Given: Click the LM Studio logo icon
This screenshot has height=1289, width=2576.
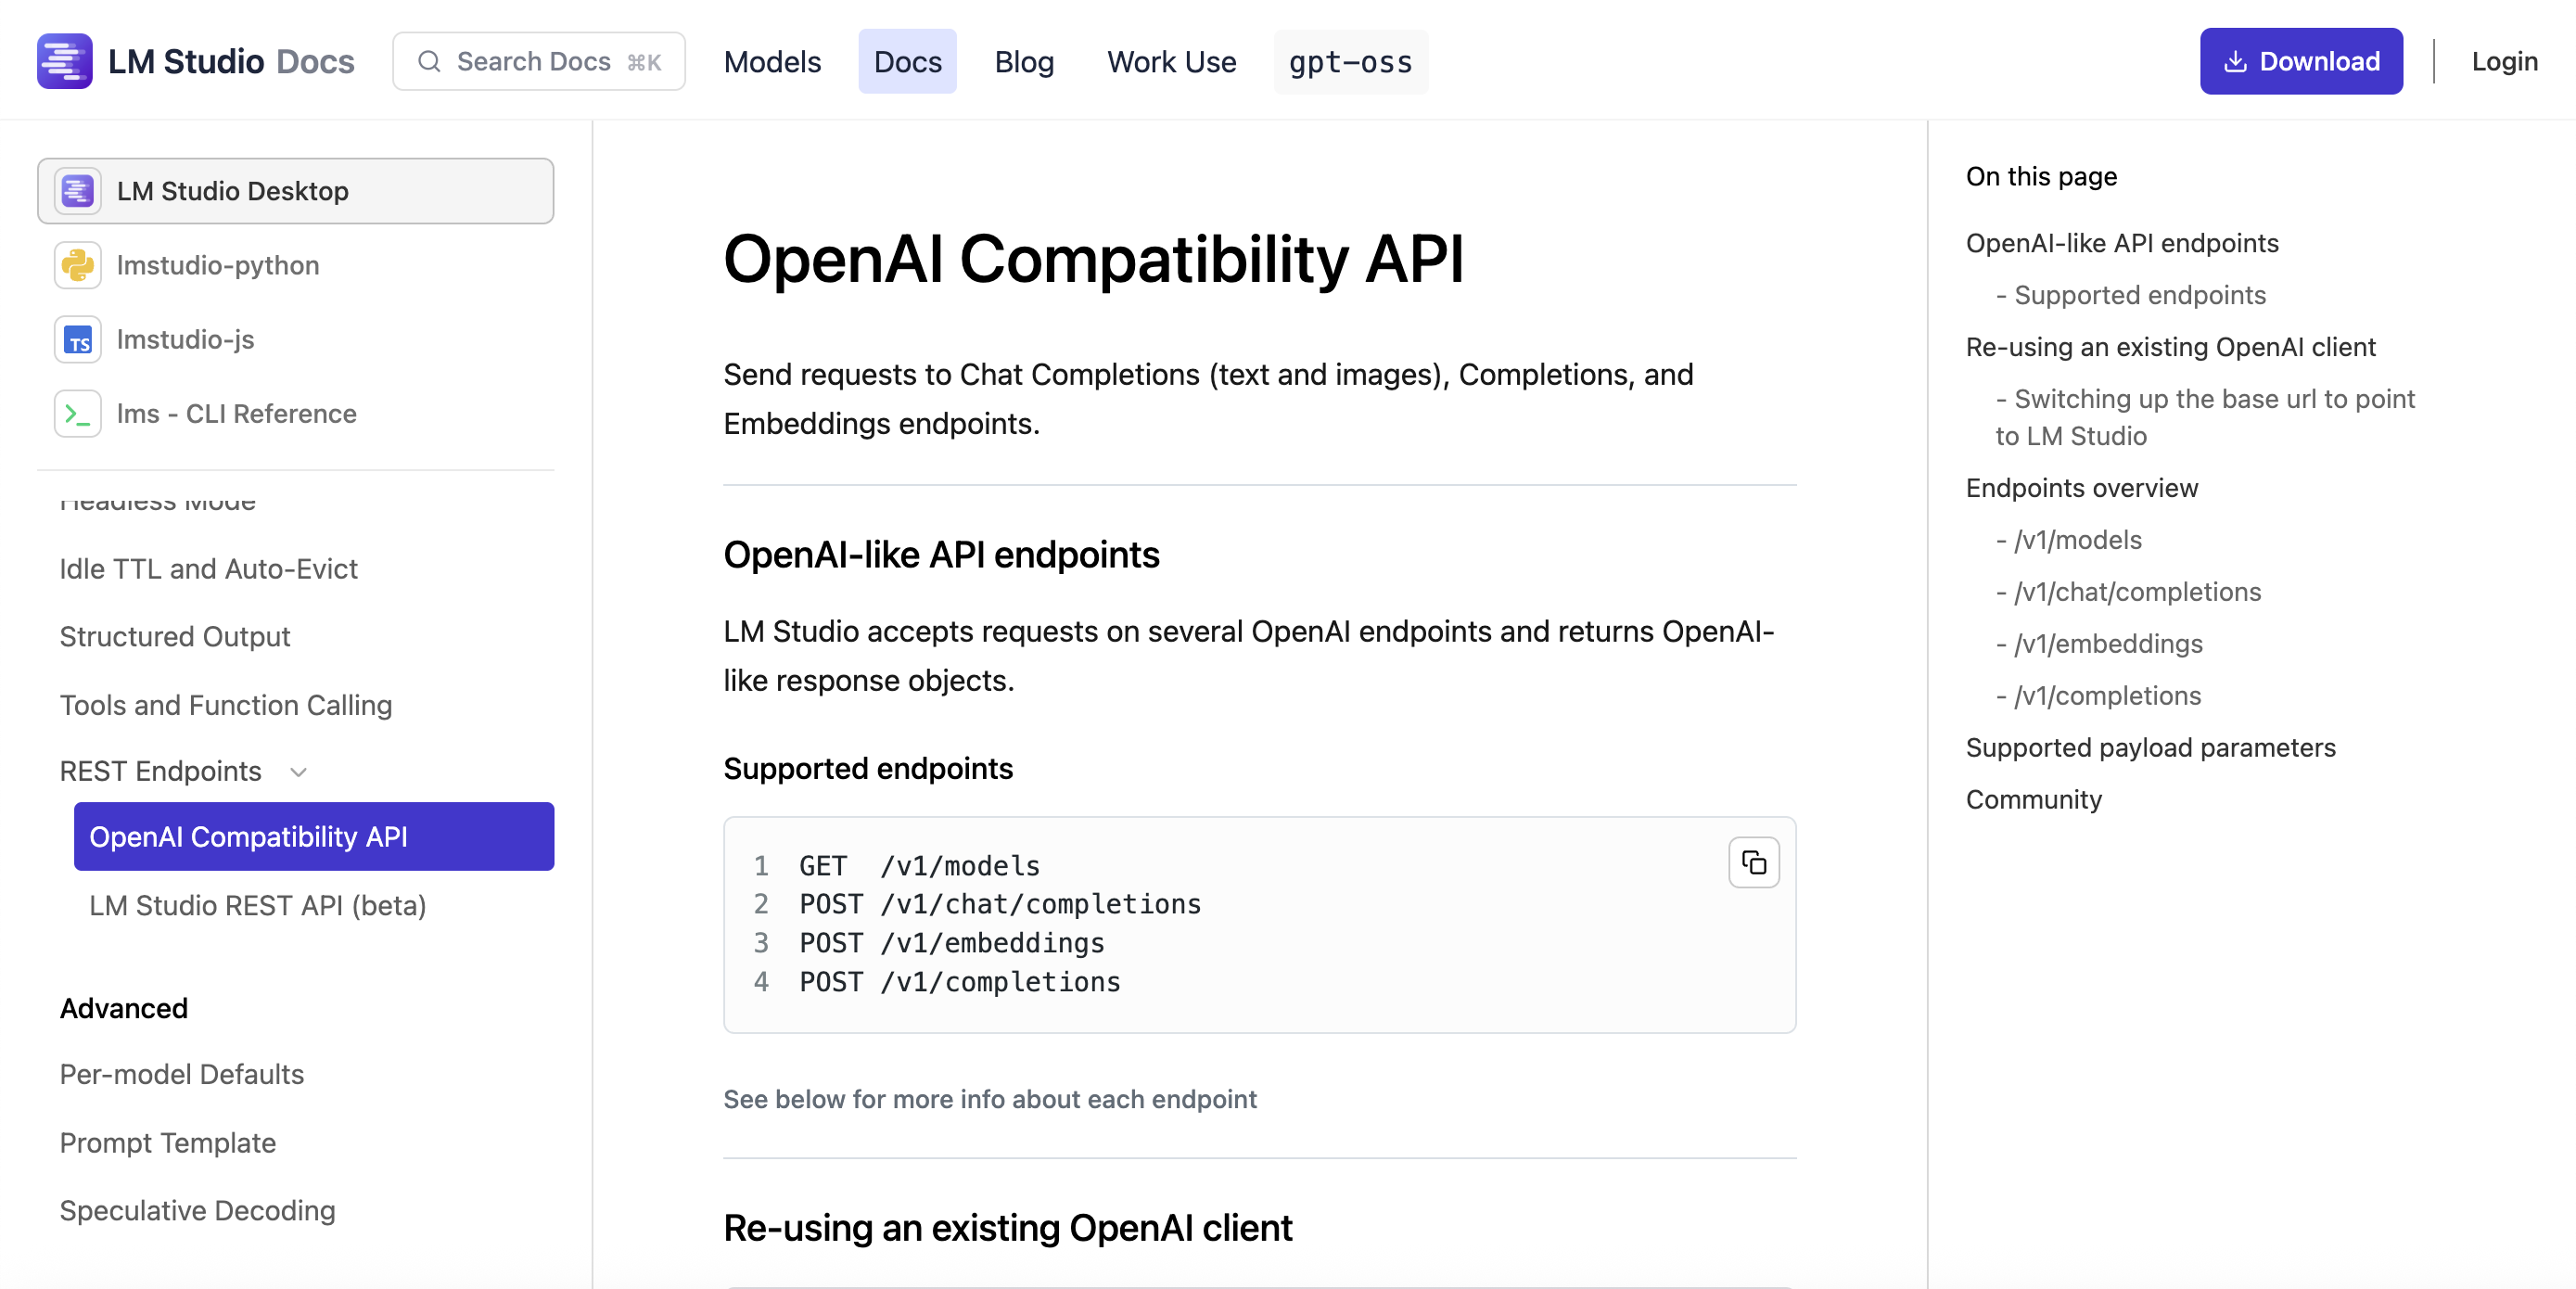Looking at the screenshot, I should pyautogui.click(x=64, y=61).
